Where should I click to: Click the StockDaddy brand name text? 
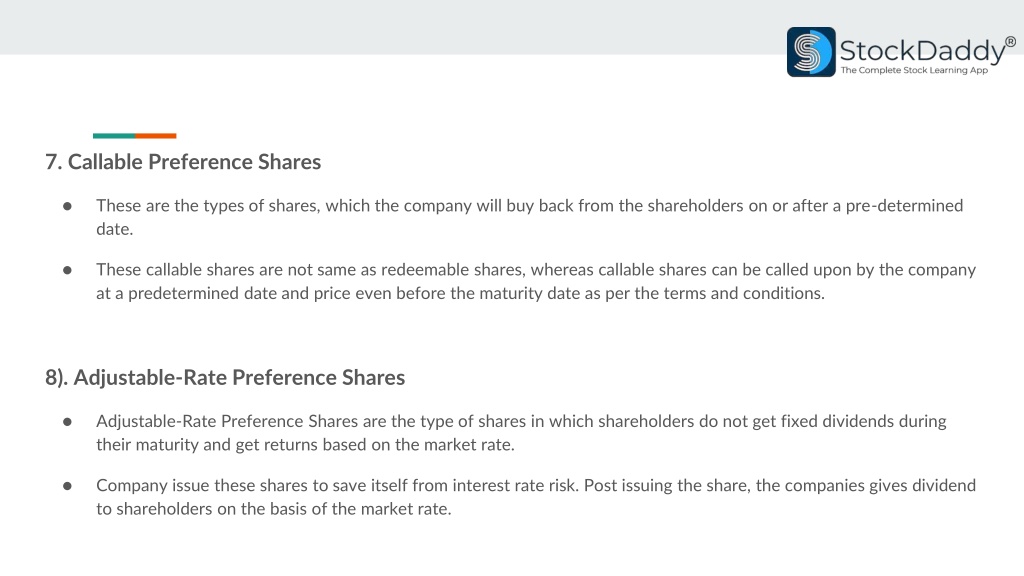(x=922, y=51)
